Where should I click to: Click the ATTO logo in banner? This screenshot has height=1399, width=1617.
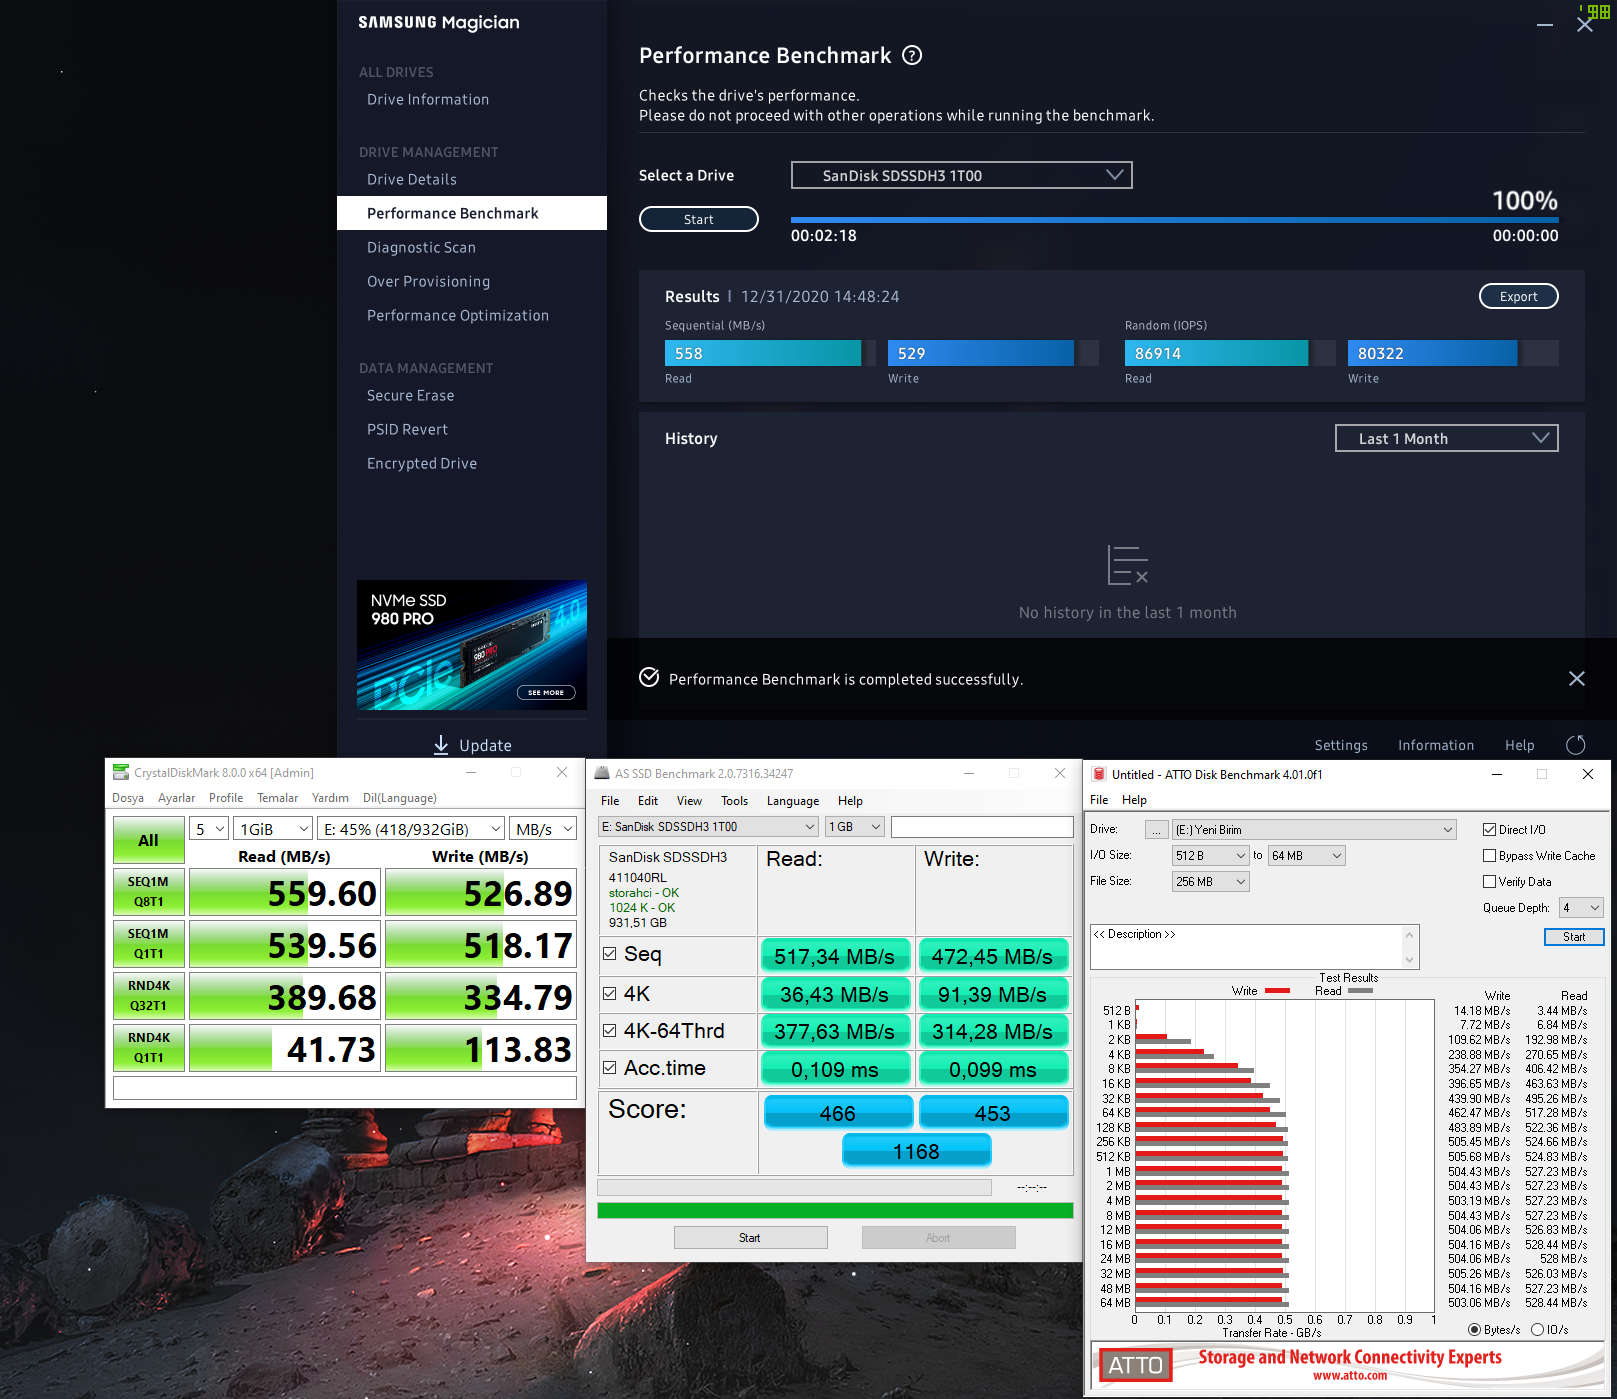(x=1135, y=1365)
